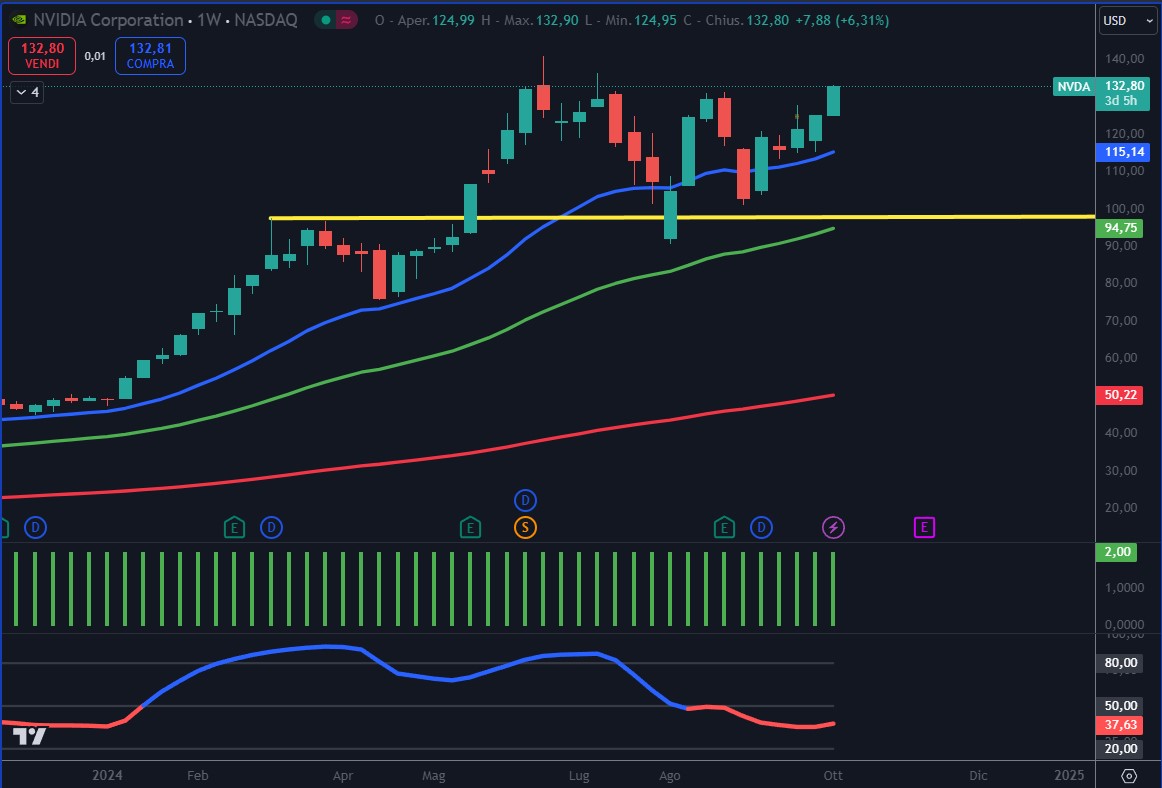This screenshot has width=1162, height=788.
Task: Click the NVIDIA Corporation symbol title
Action: pyautogui.click(x=108, y=20)
